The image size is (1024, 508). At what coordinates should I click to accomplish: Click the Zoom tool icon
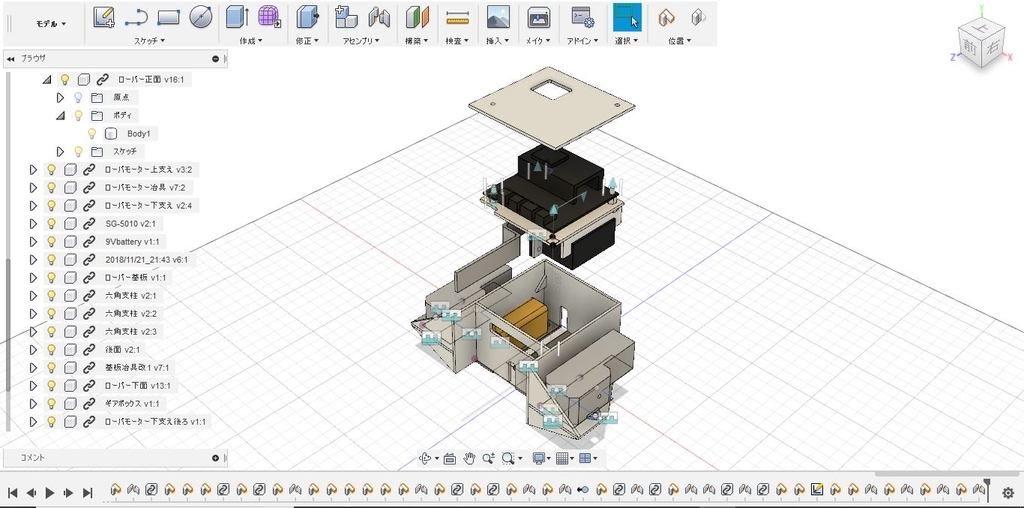488,458
